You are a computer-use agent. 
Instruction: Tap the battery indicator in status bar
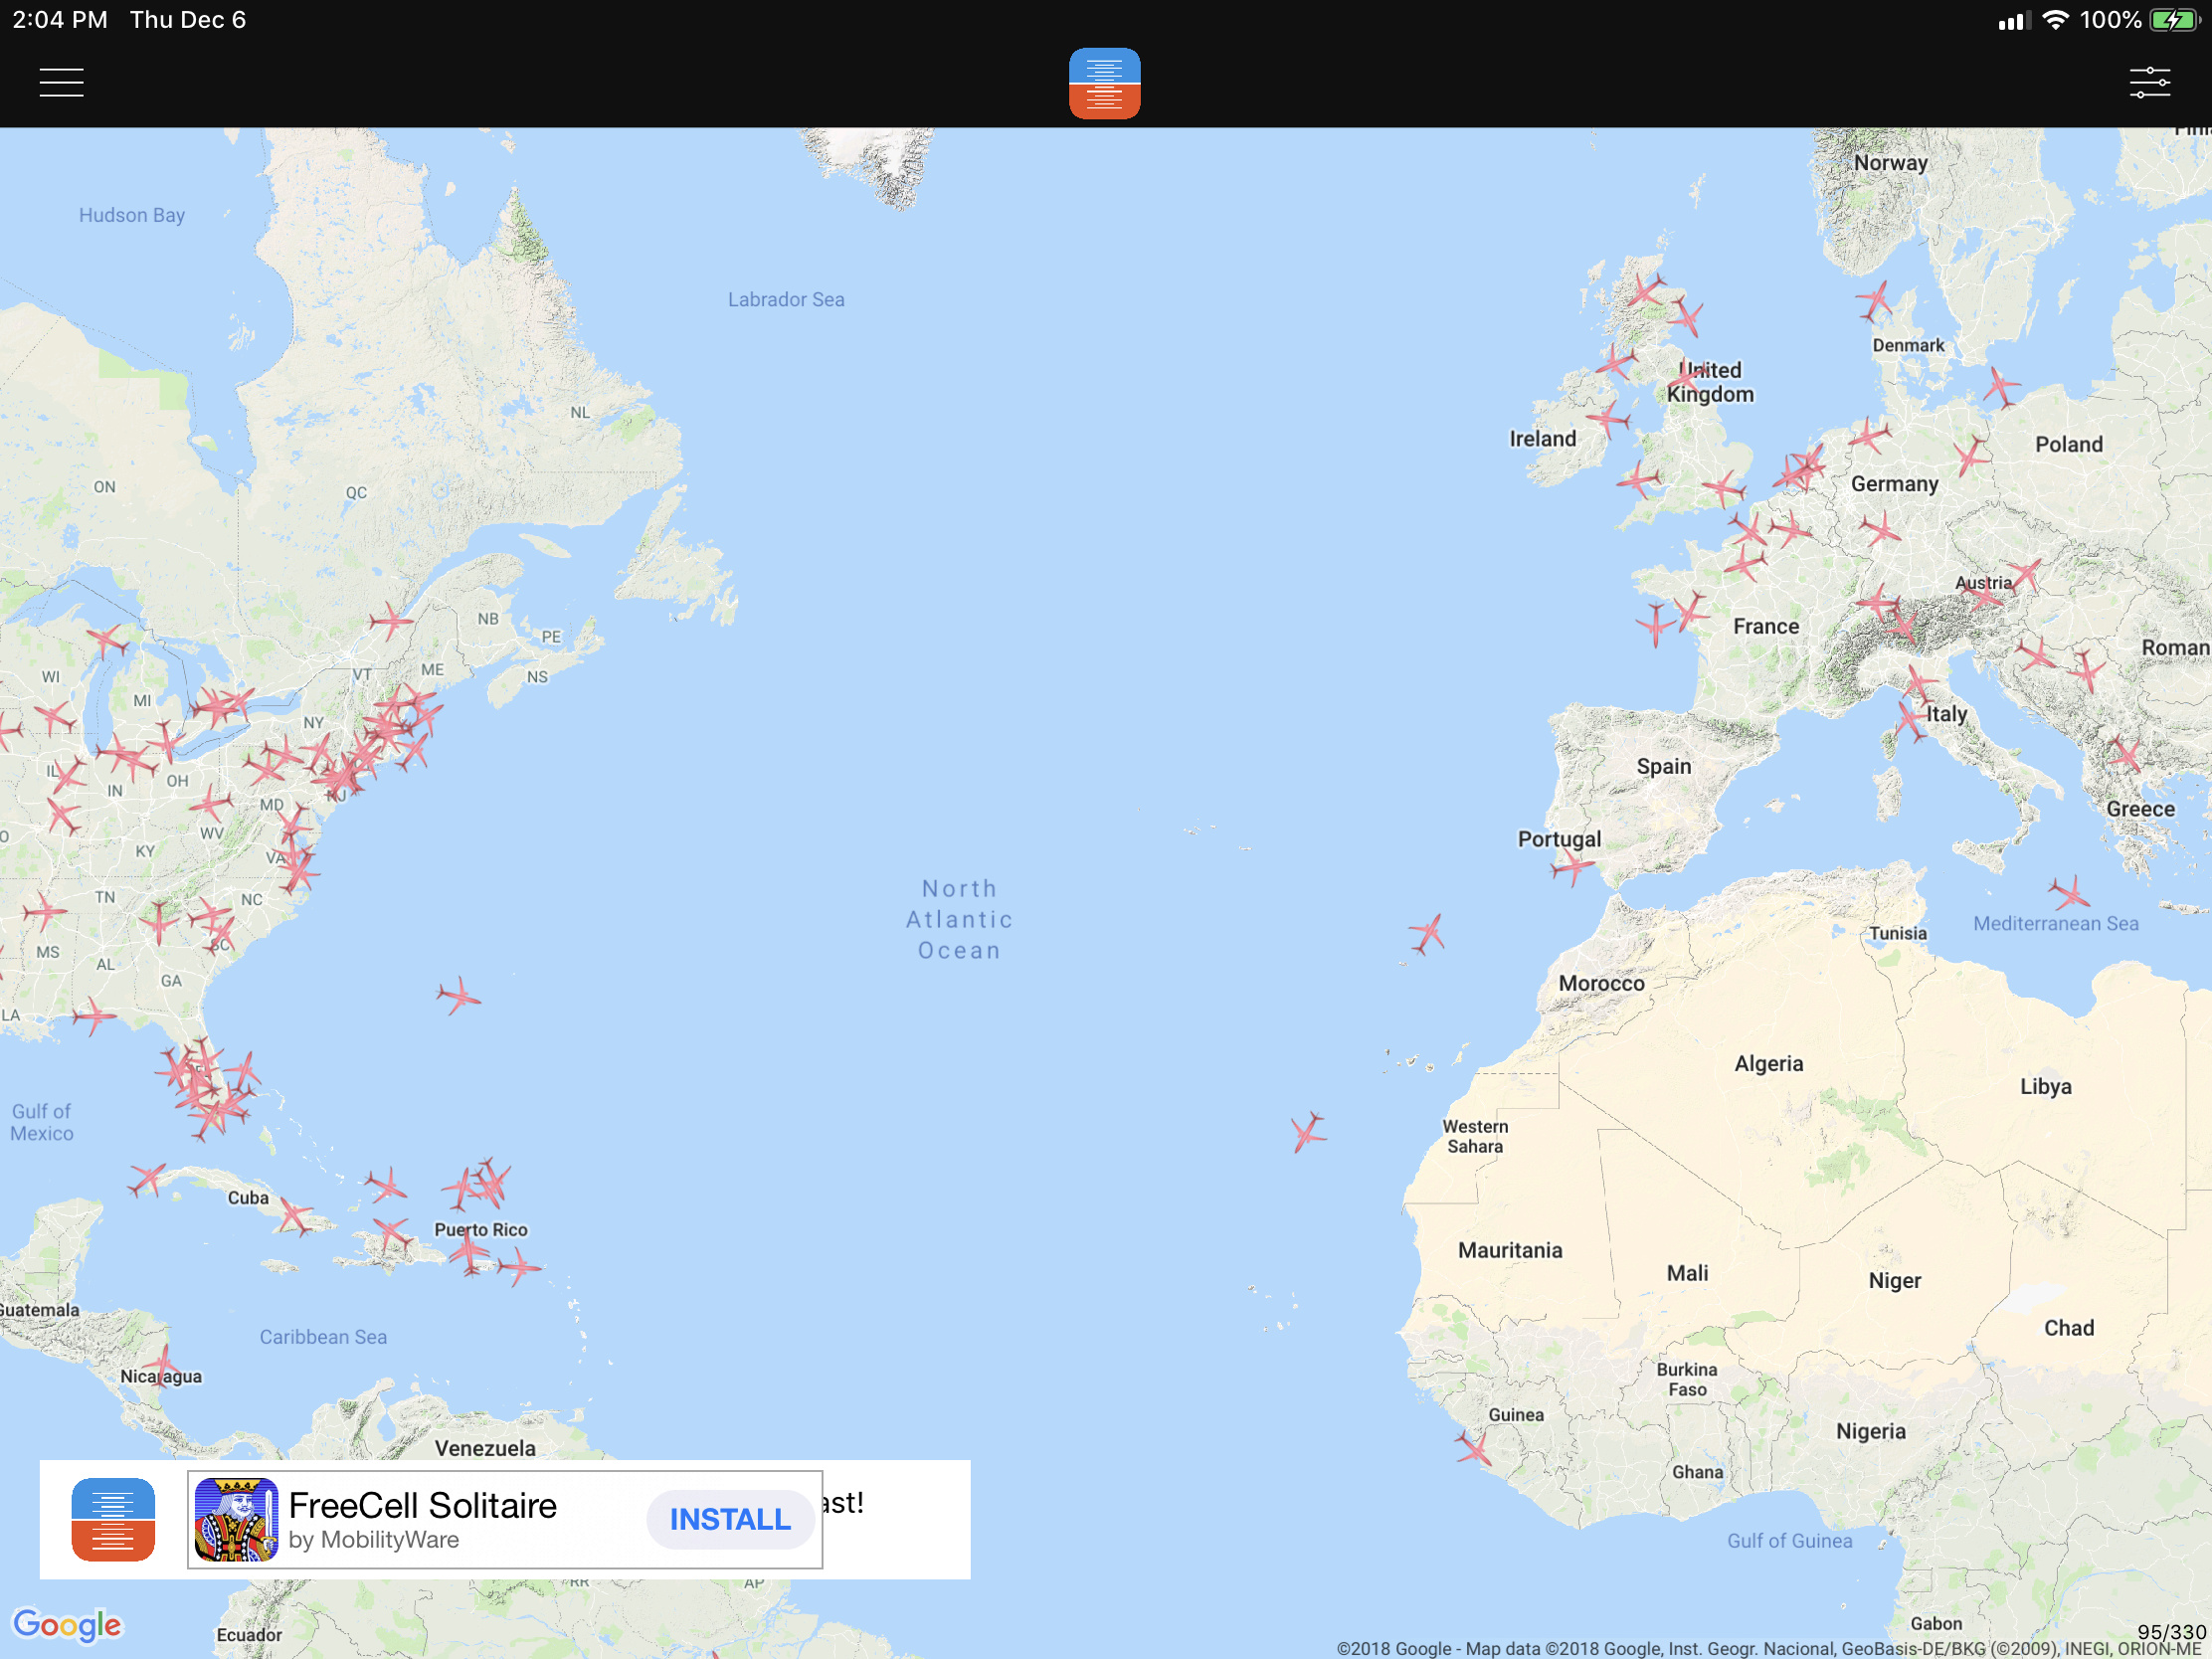coord(2175,20)
